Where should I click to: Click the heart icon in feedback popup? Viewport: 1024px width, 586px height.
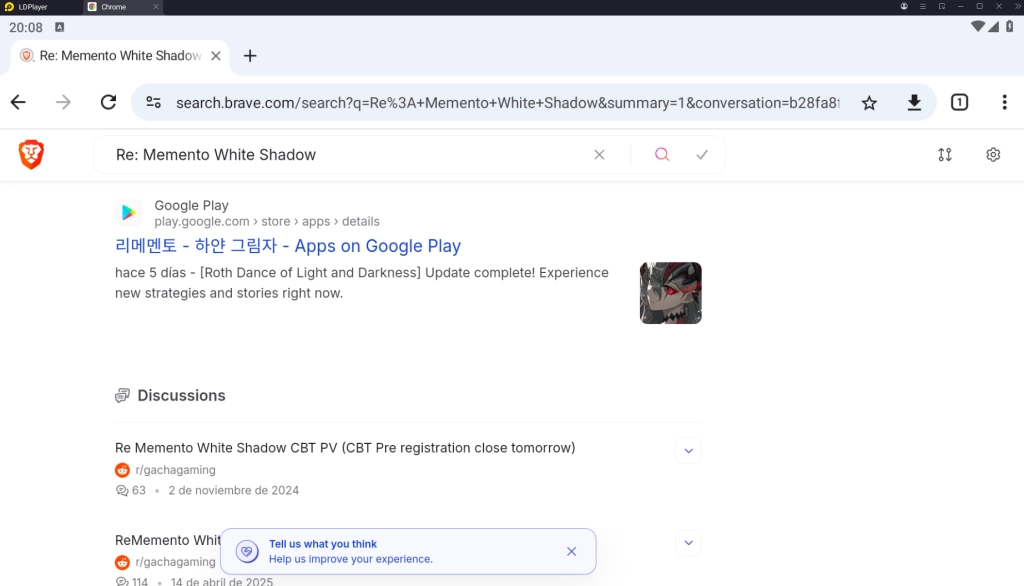(247, 551)
